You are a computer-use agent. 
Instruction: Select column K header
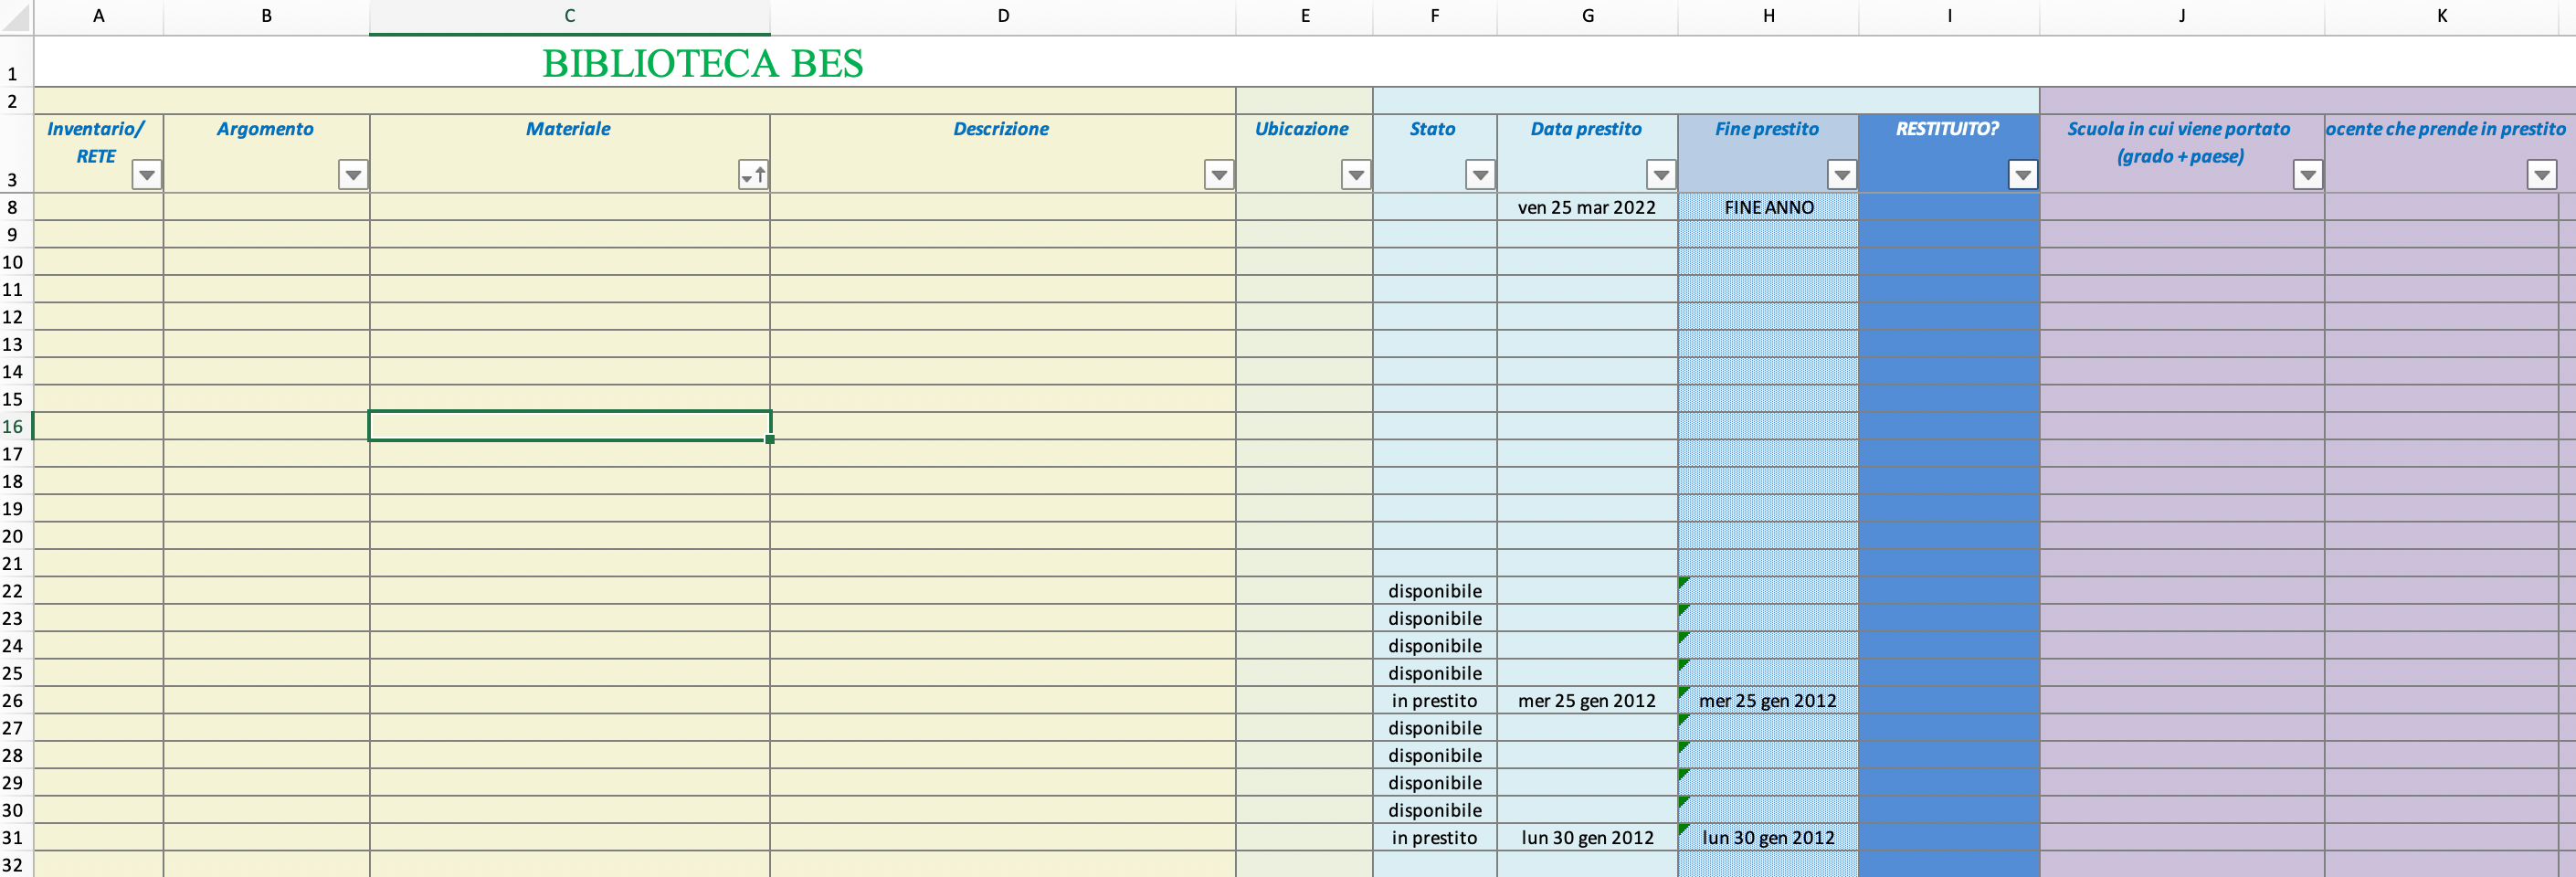click(2442, 16)
